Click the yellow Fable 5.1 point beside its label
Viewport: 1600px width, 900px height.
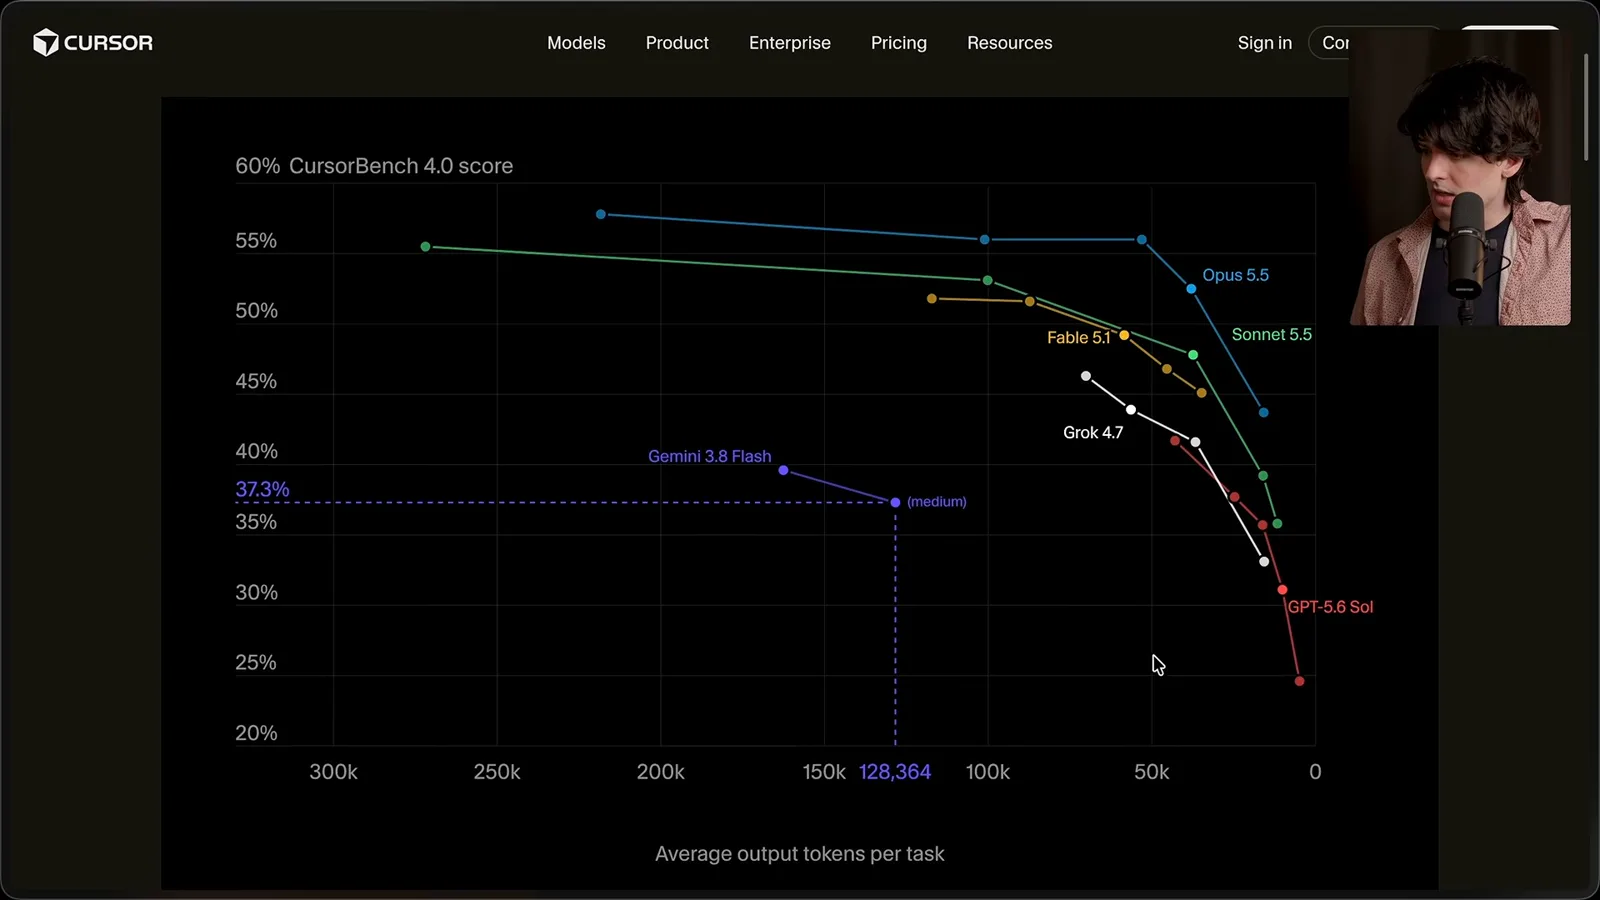1124,335
